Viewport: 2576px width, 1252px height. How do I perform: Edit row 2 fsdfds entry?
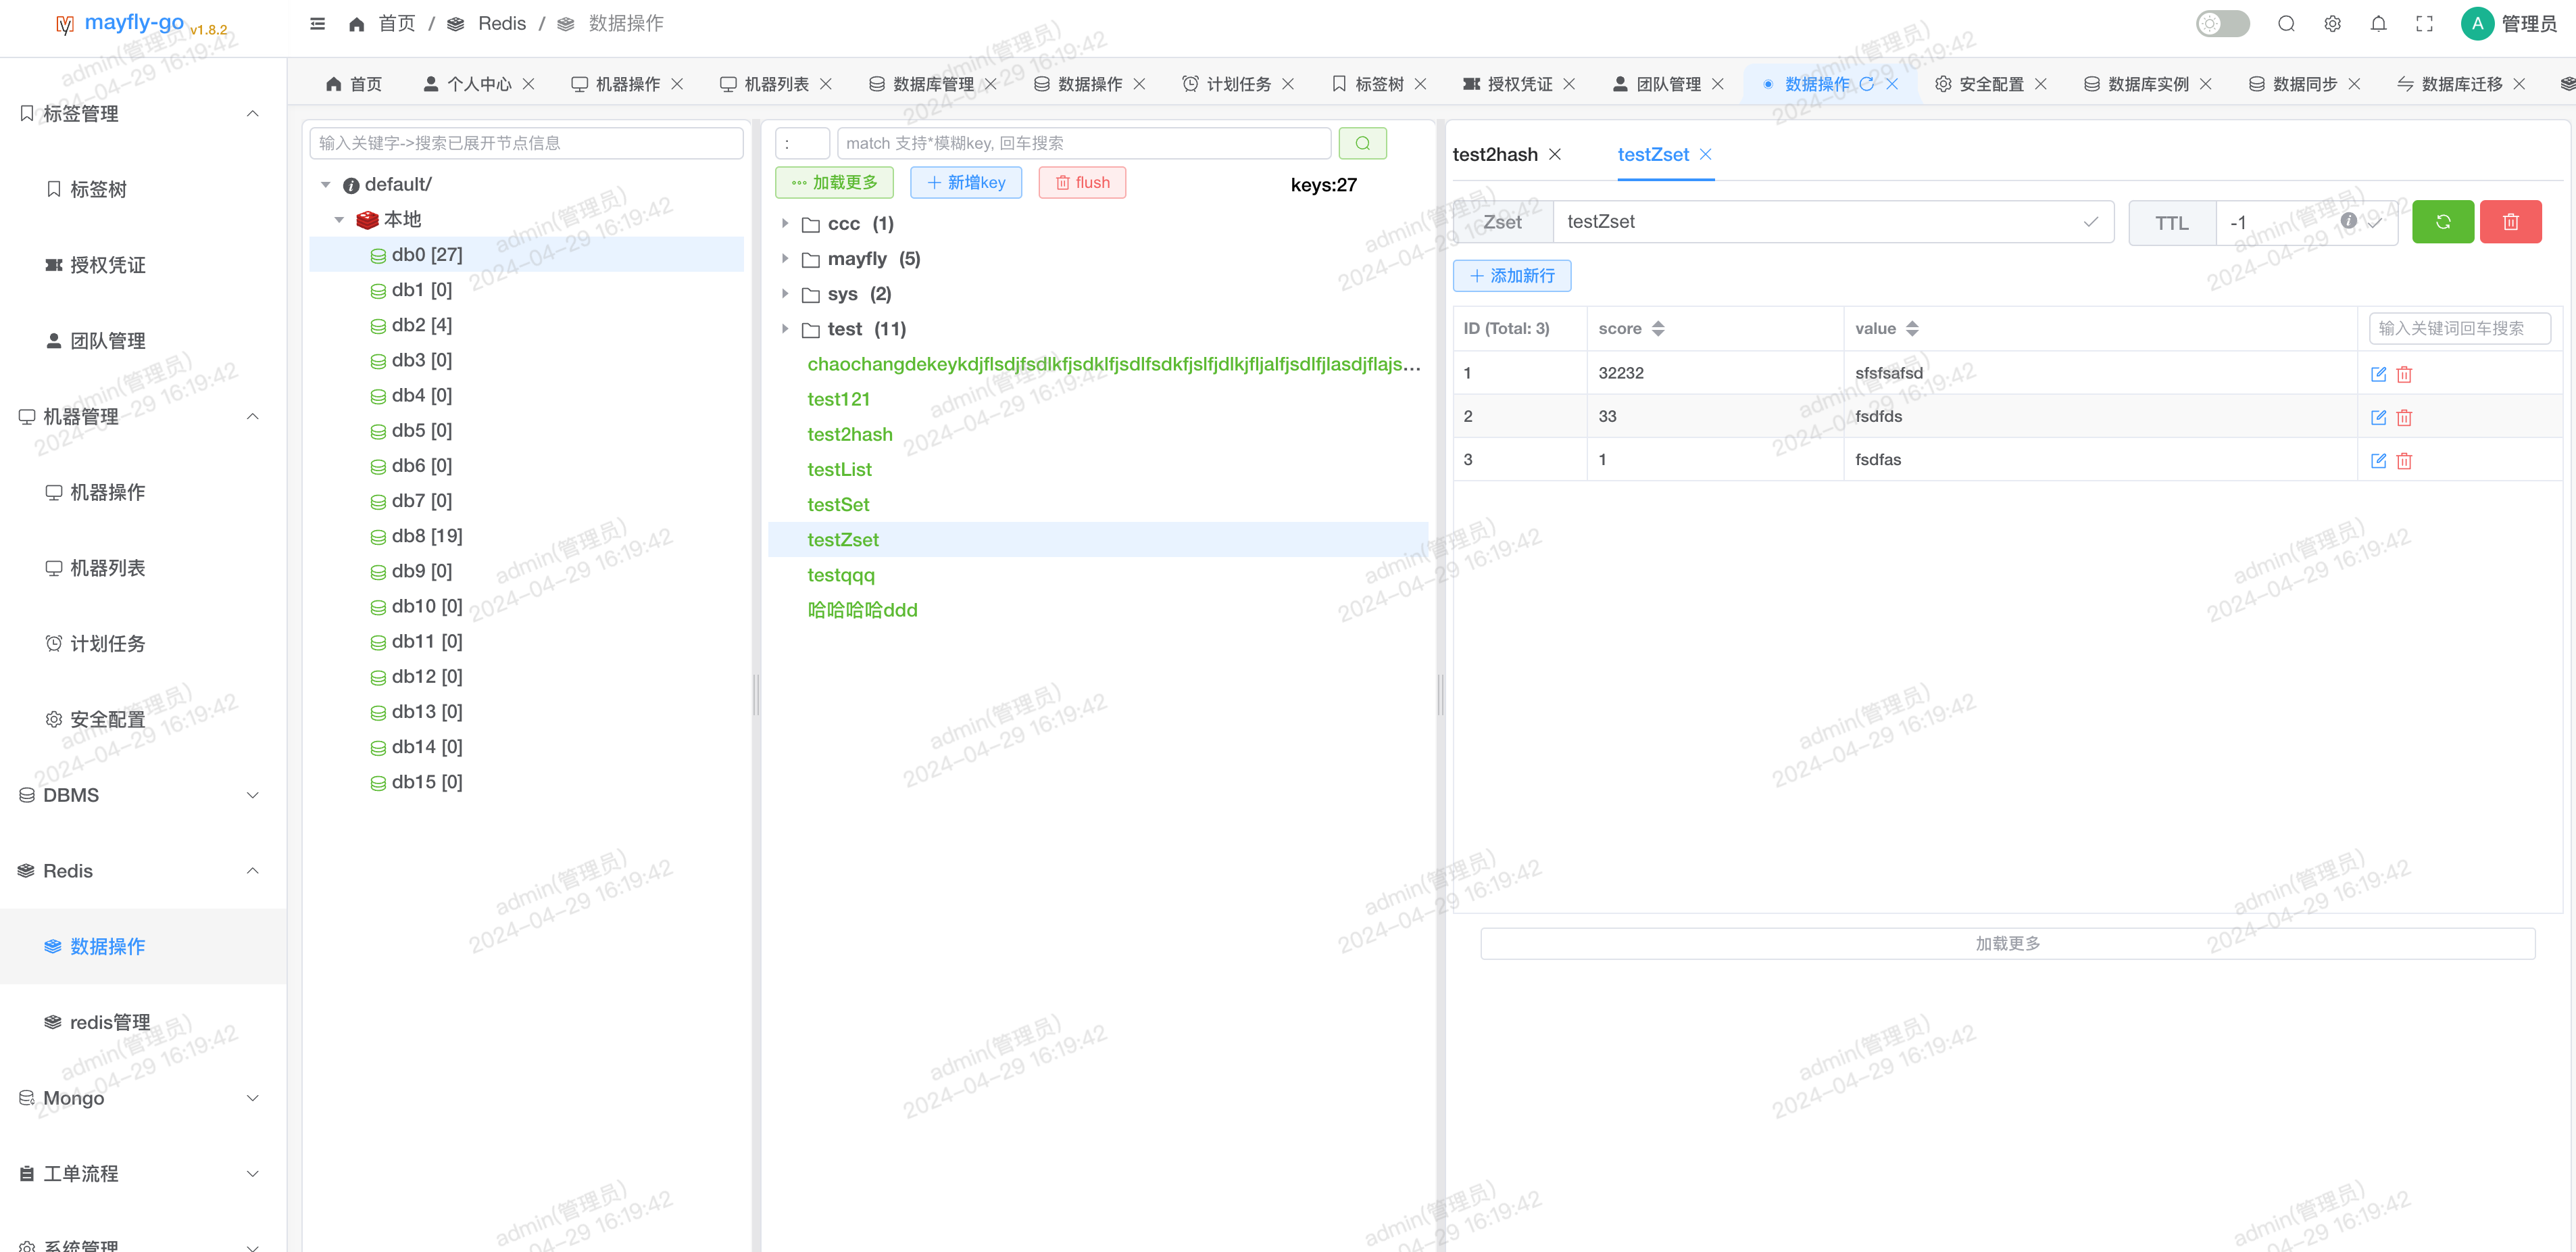[2378, 417]
